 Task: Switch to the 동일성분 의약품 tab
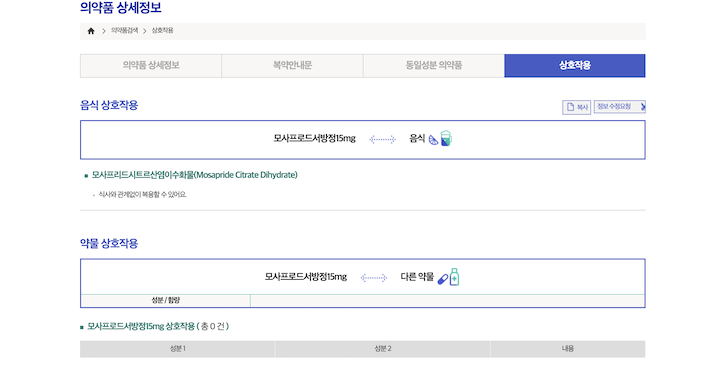tap(434, 66)
